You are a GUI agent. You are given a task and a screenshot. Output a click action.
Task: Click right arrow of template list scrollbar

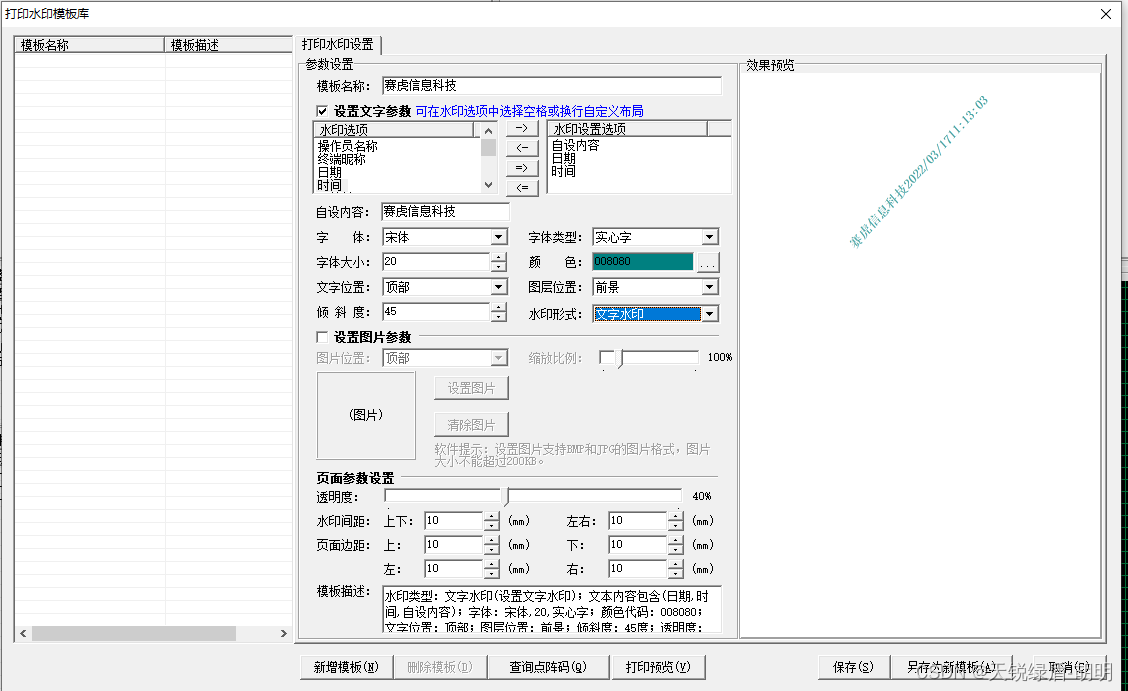(x=283, y=633)
